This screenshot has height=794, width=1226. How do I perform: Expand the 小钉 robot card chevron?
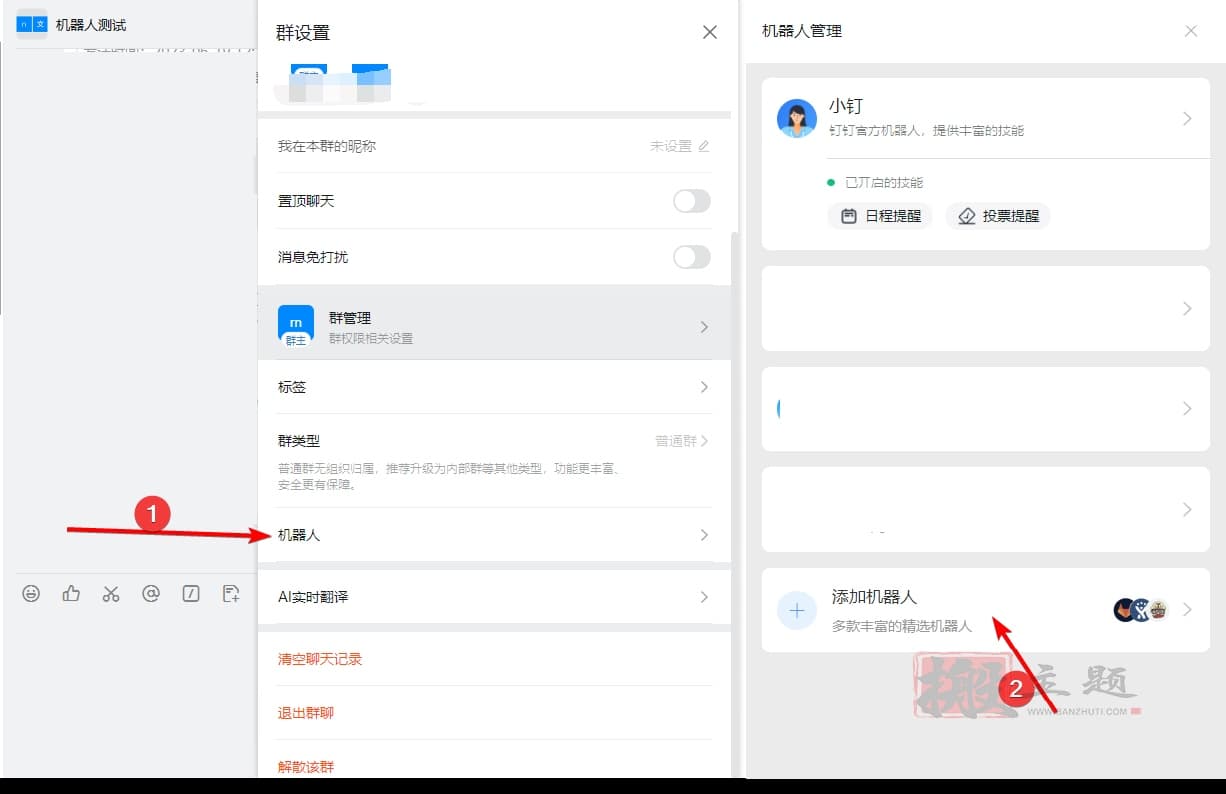(x=1187, y=118)
